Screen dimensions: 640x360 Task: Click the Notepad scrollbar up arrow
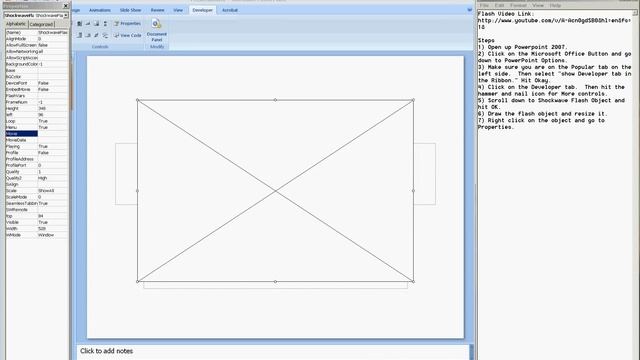636,13
